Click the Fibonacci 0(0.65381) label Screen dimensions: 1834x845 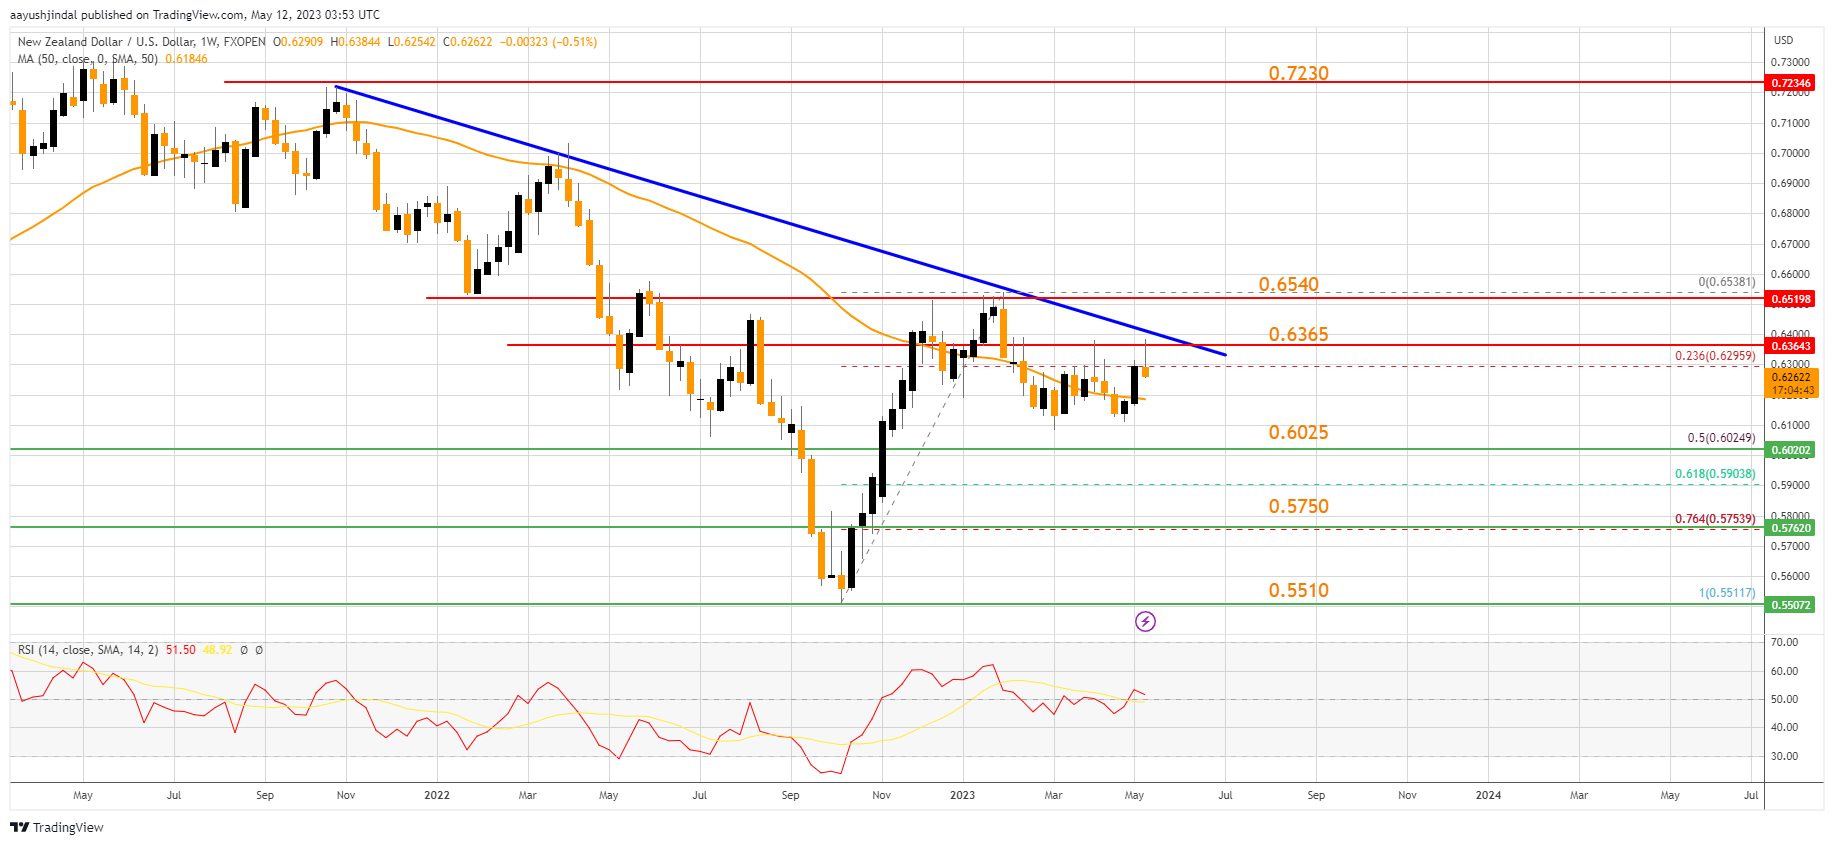(x=1727, y=282)
